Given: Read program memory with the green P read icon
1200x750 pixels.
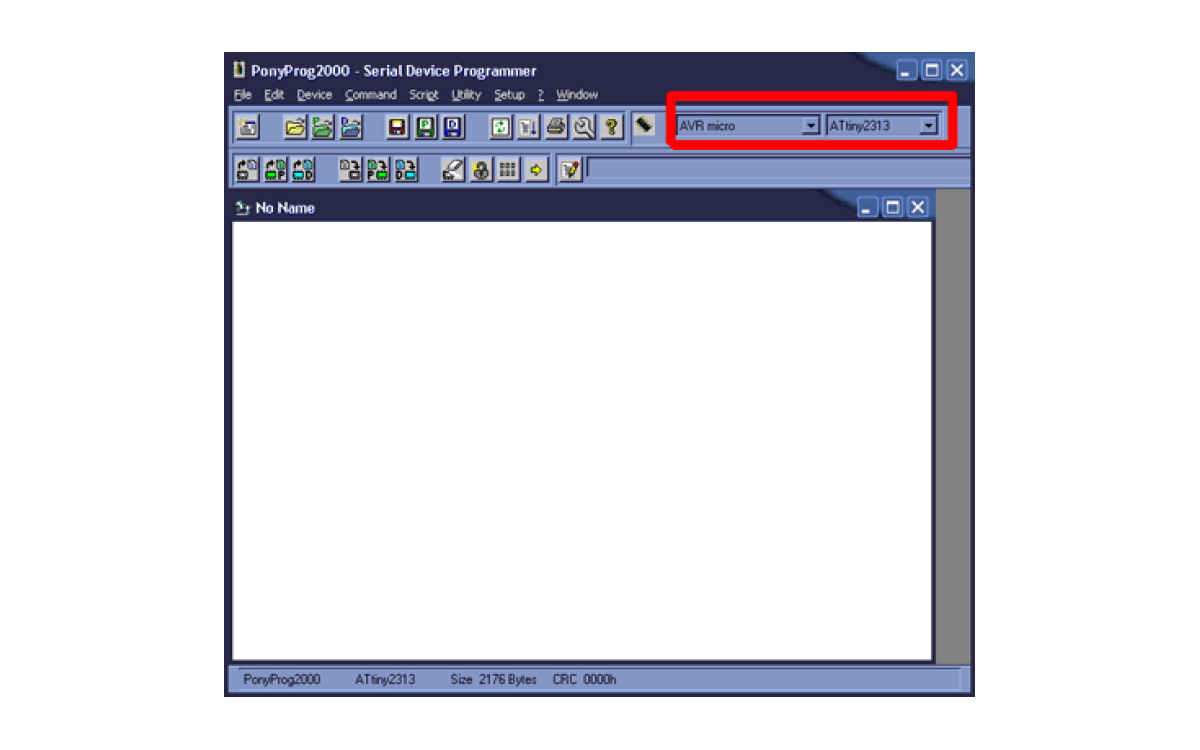Looking at the screenshot, I should (x=275, y=170).
